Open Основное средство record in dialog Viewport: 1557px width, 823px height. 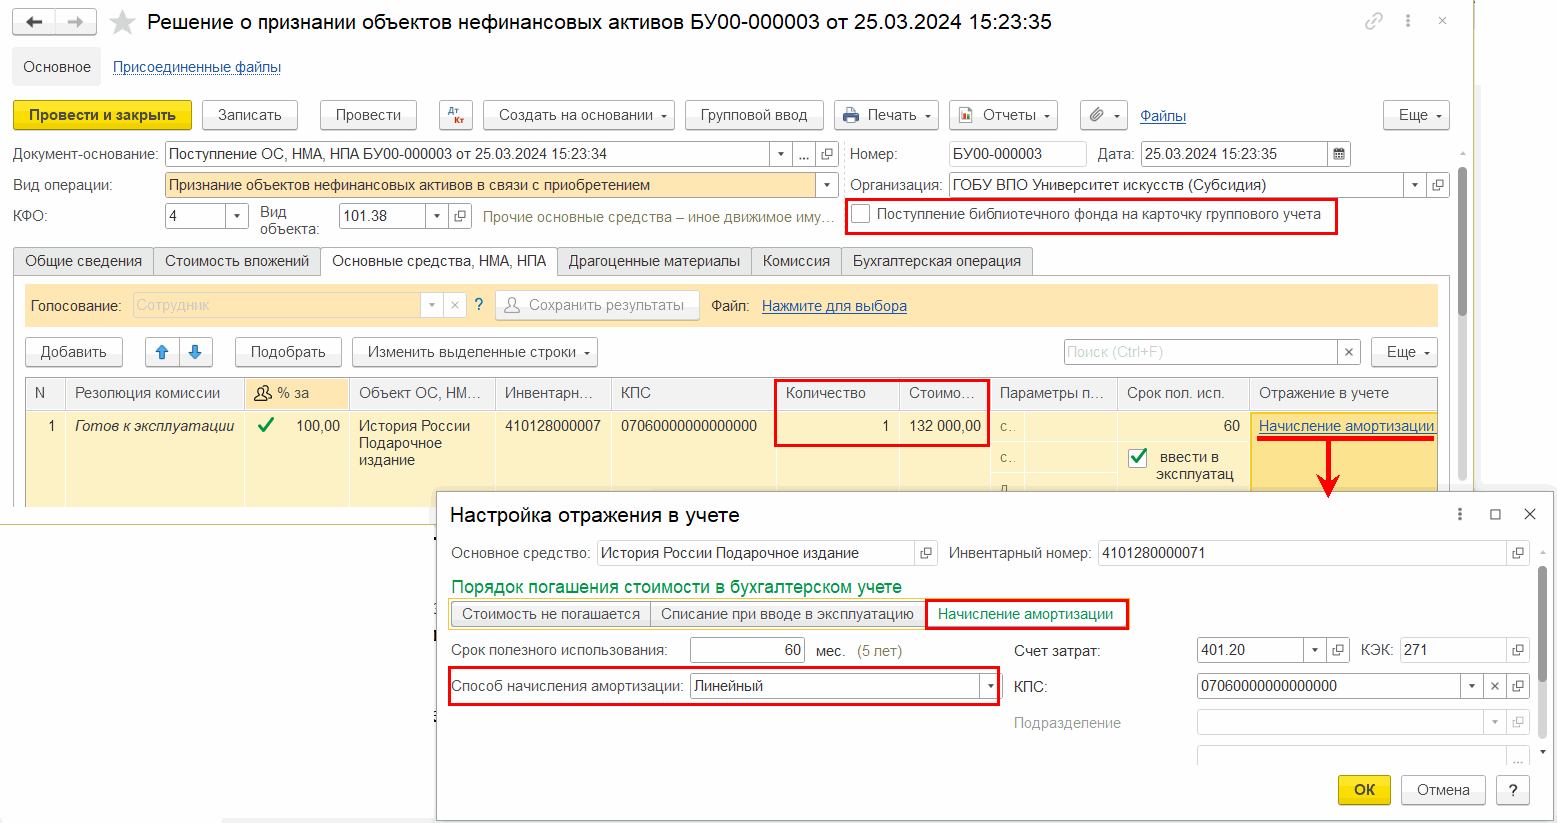coord(926,553)
